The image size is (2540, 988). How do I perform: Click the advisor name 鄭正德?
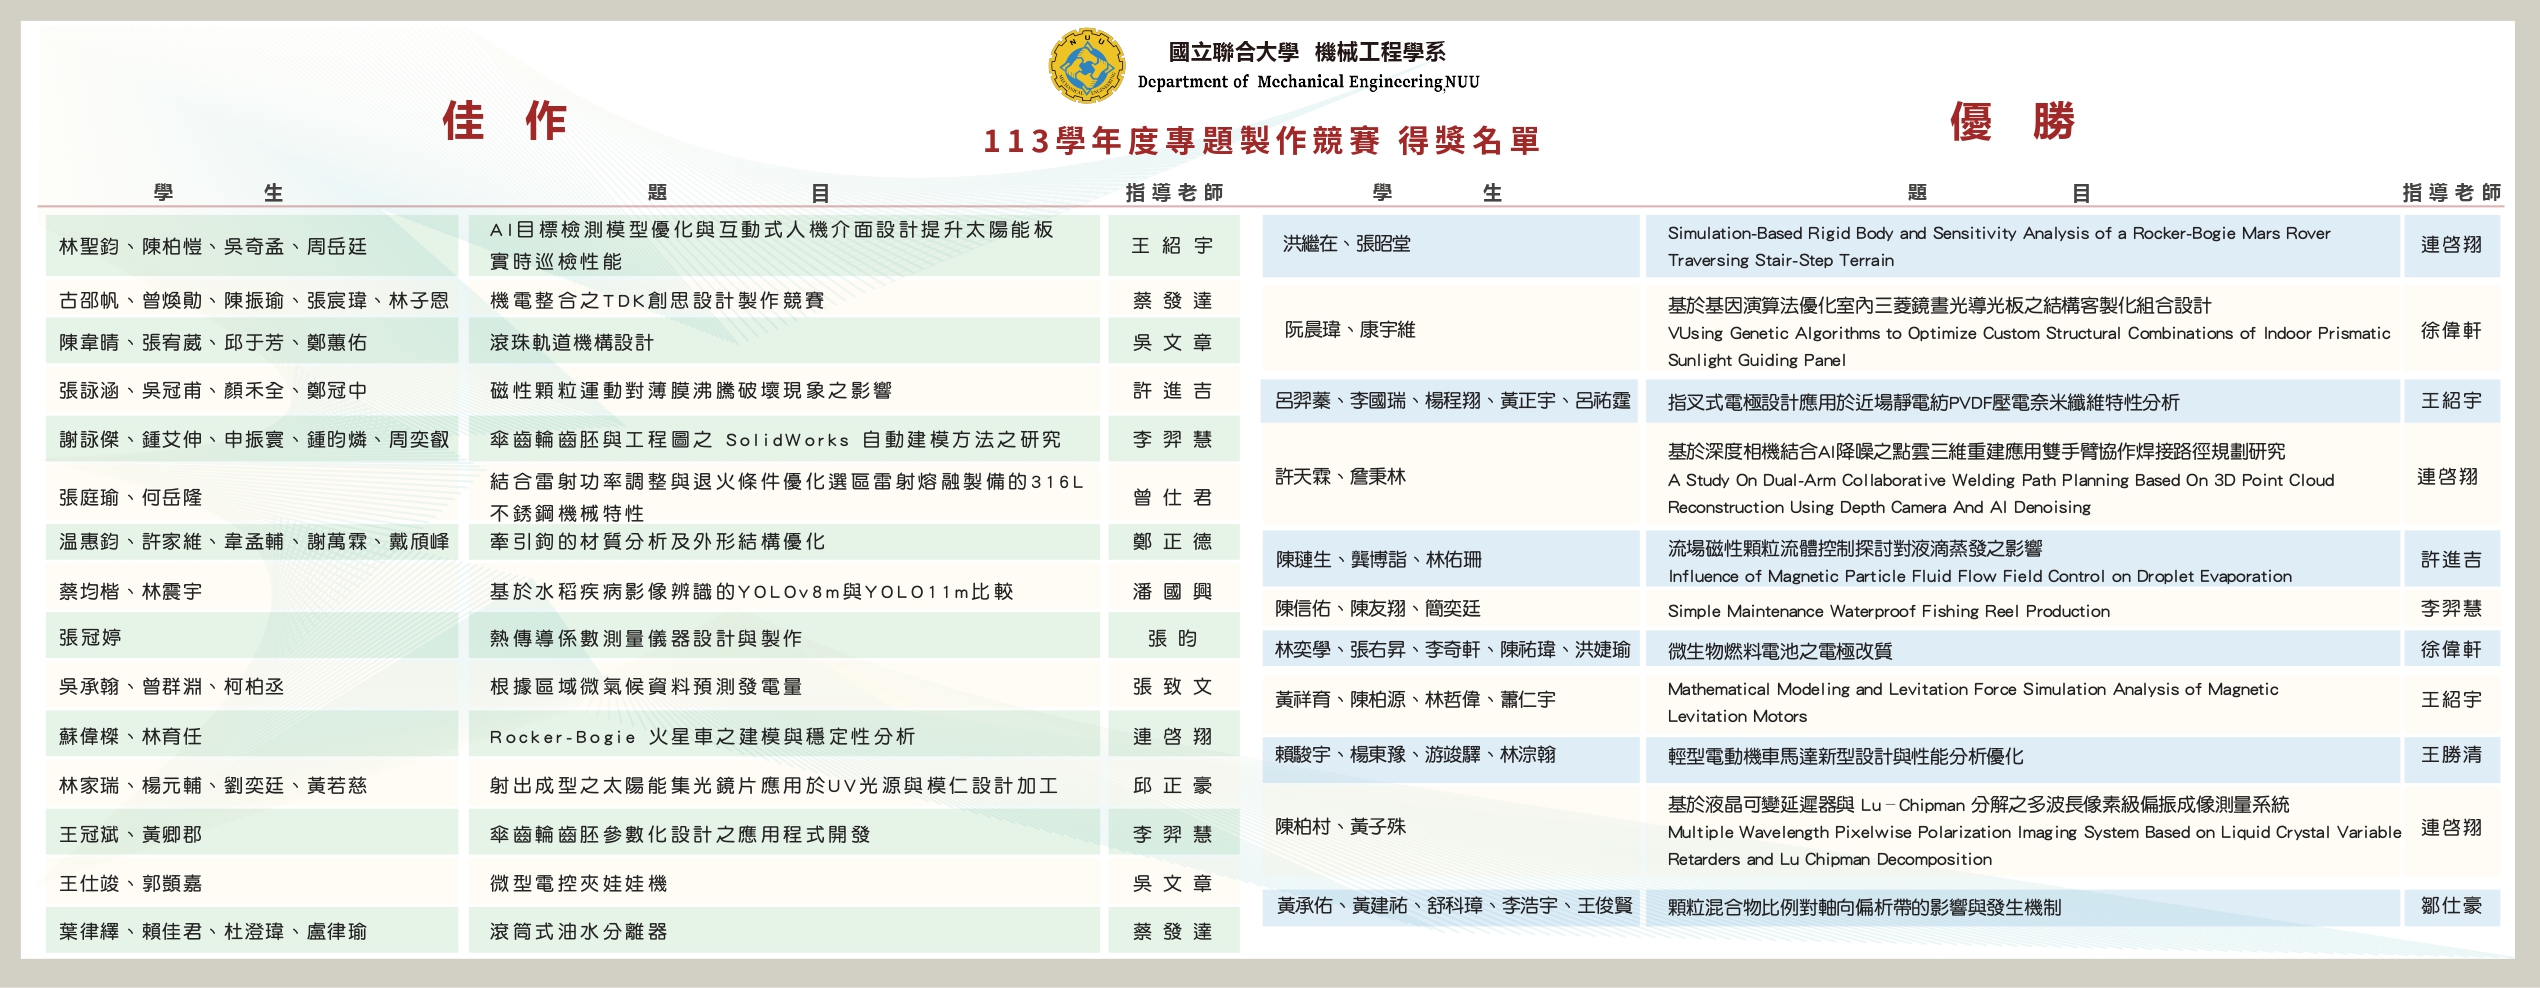point(1173,541)
